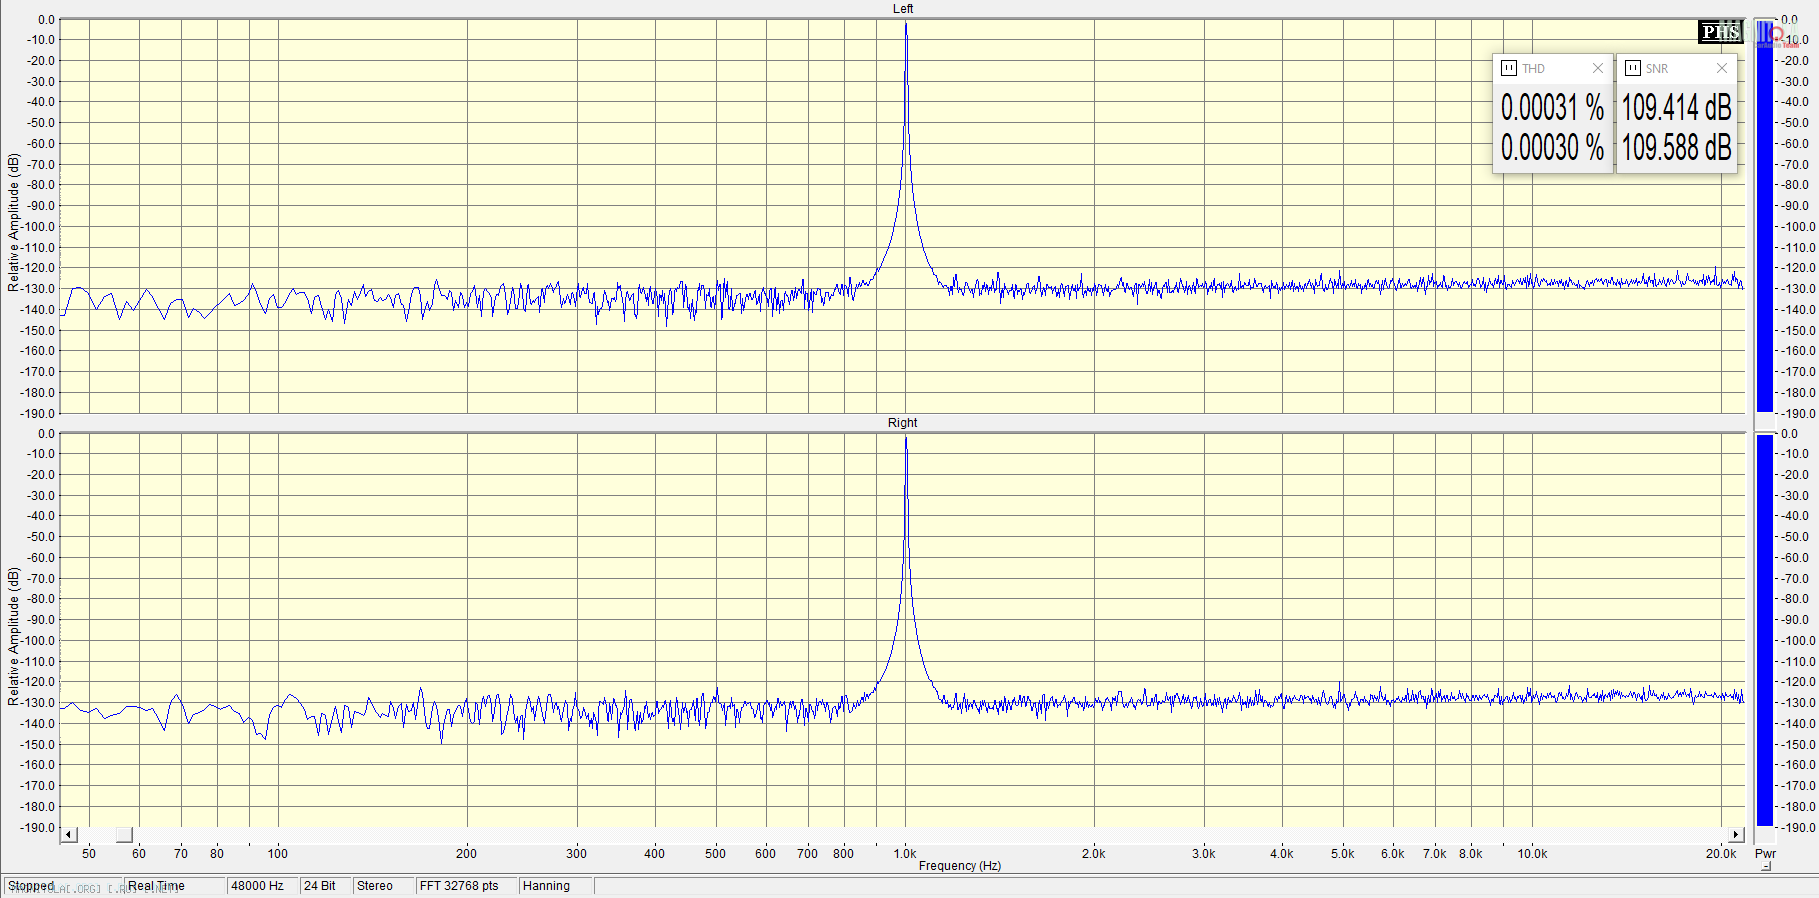Click the 20.0k frequency axis tick label
1819x898 pixels.
(1721, 854)
